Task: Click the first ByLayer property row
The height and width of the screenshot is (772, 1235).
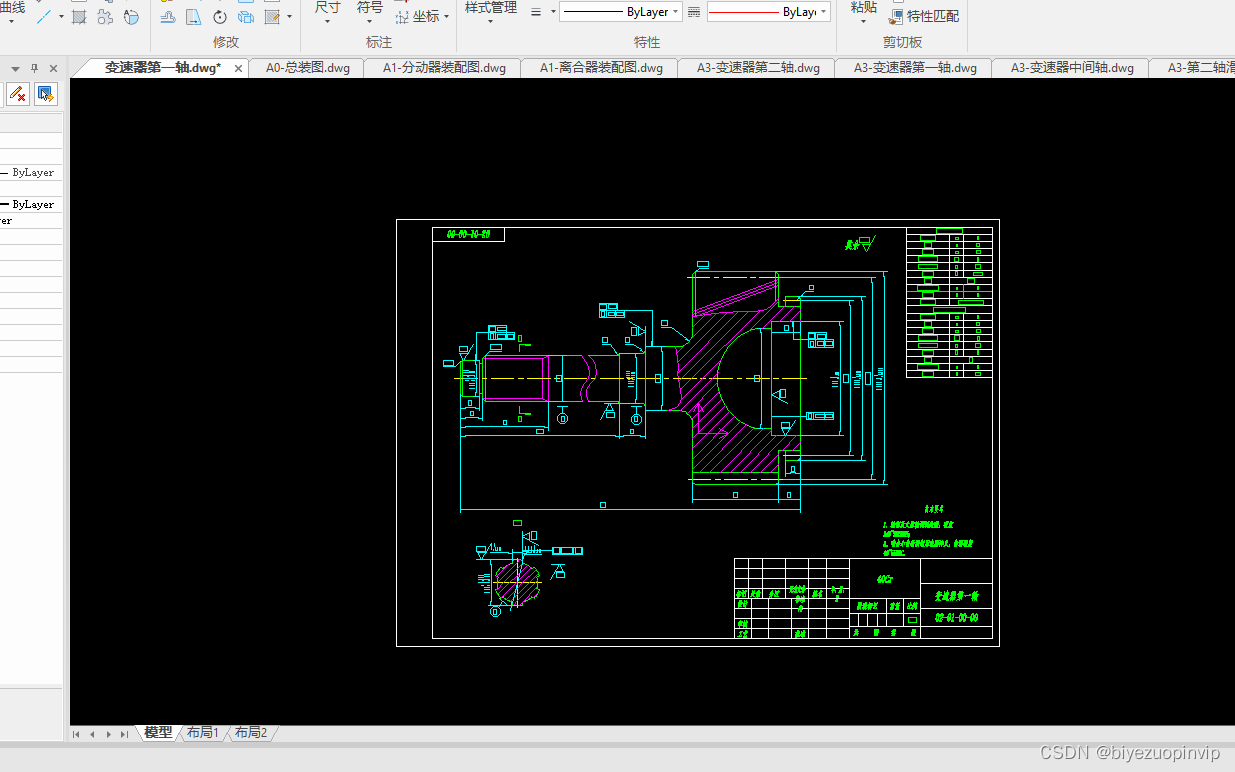Action: (x=30, y=172)
